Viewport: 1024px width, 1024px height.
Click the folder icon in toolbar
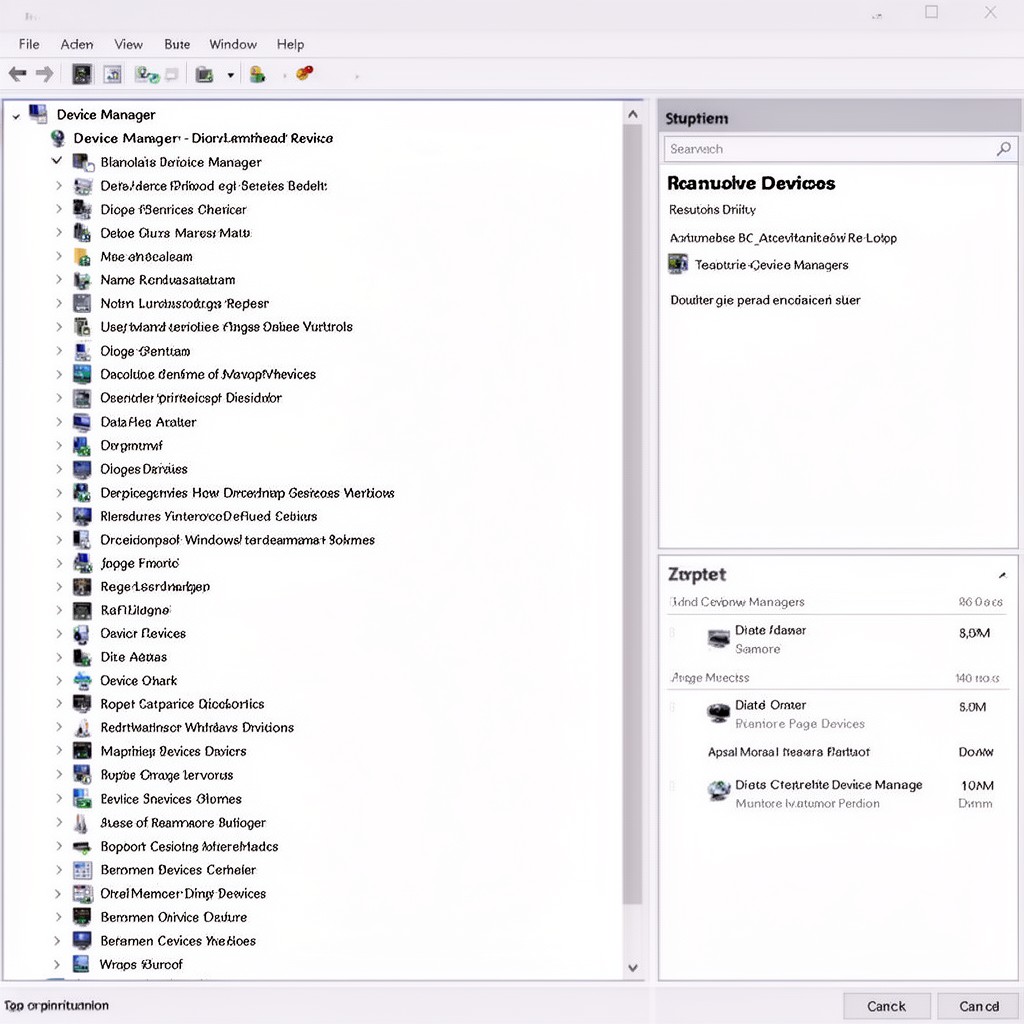(x=204, y=74)
